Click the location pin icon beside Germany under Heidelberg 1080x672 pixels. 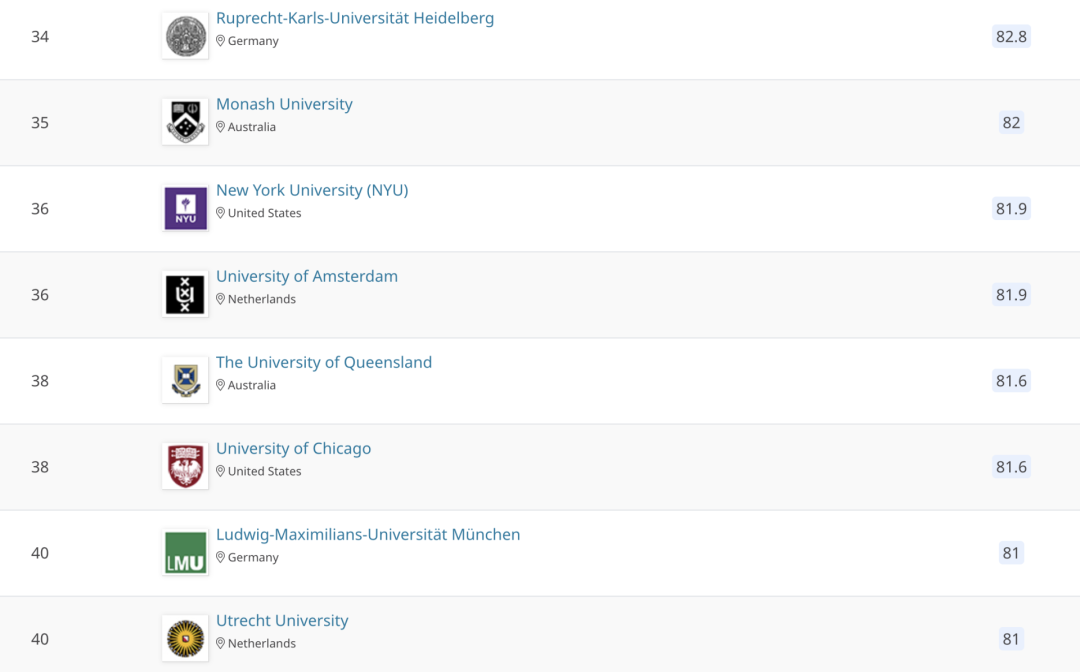coord(221,41)
